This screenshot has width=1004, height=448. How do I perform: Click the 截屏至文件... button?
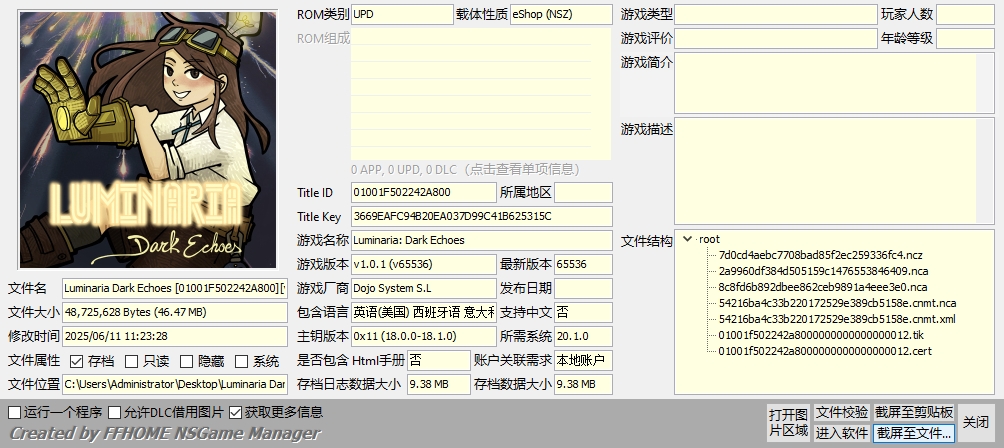coord(914,433)
